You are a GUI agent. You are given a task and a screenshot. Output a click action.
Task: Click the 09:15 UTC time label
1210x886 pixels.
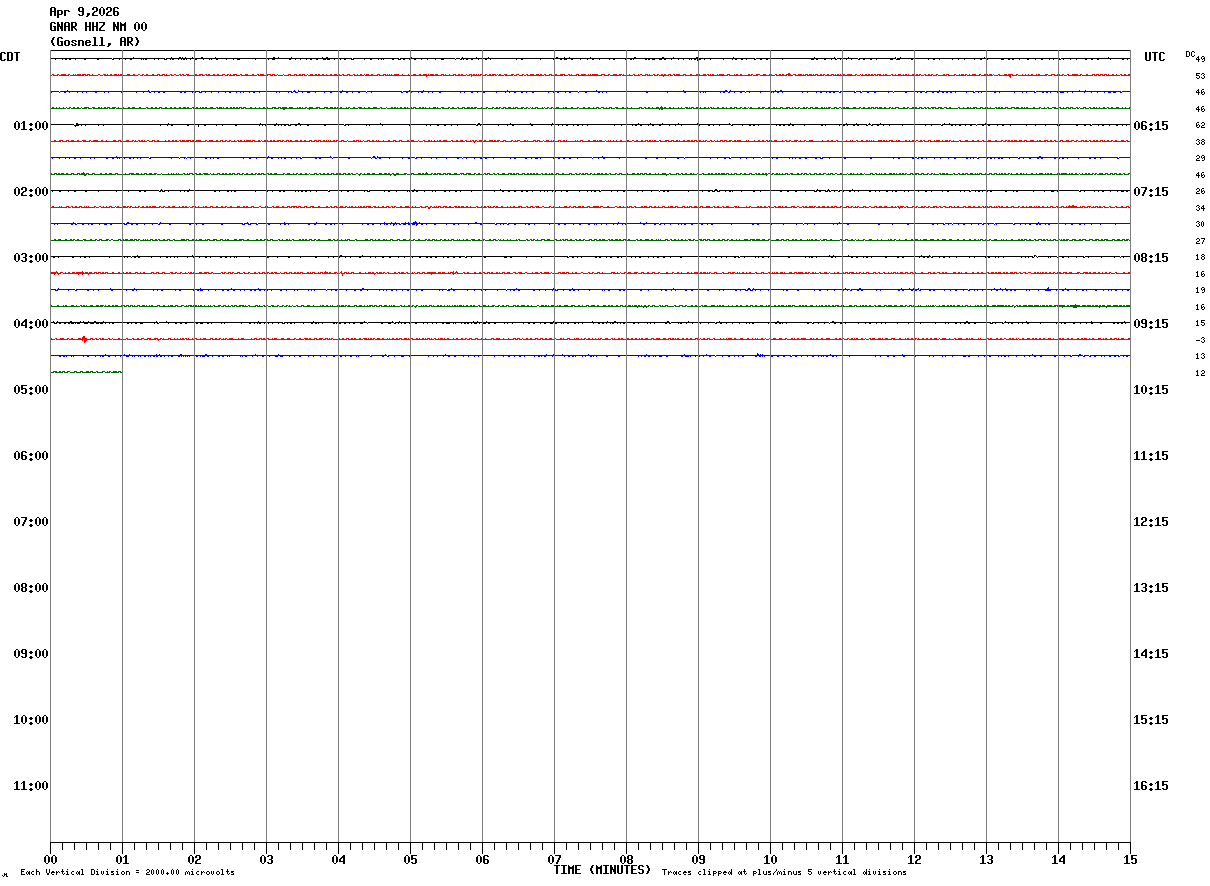pos(1151,324)
